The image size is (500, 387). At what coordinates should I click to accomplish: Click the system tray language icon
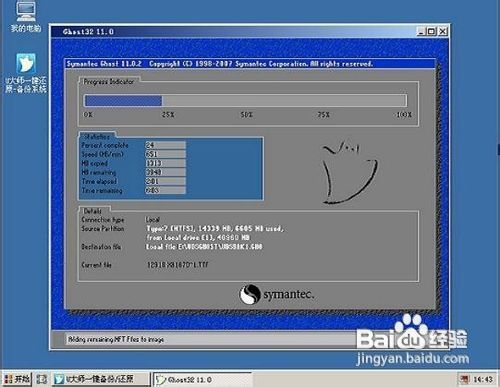(464, 379)
